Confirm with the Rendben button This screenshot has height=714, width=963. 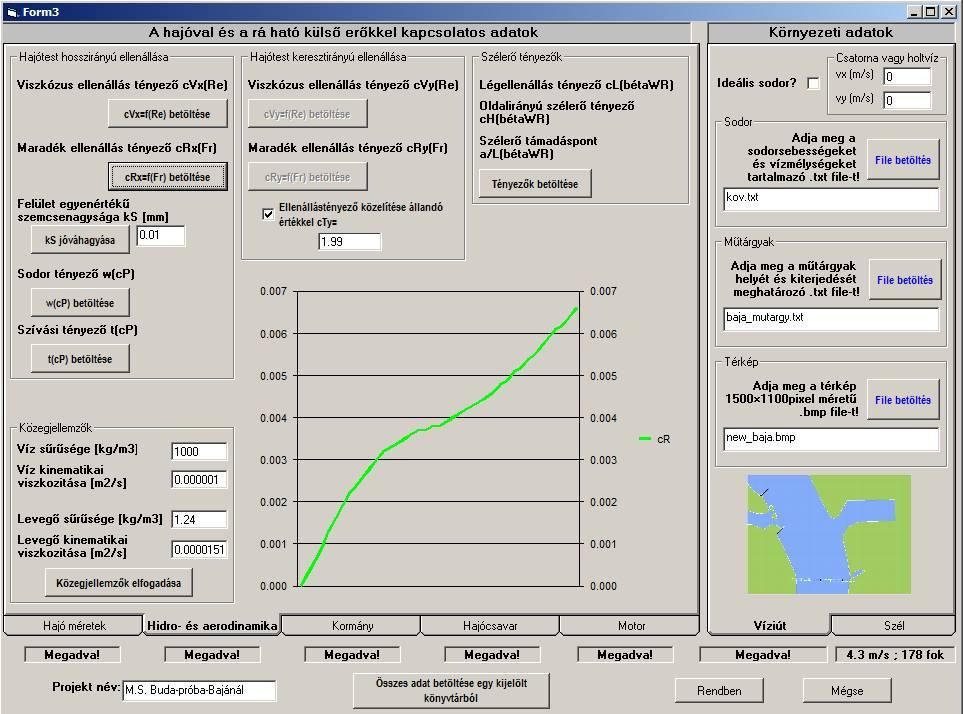[x=719, y=690]
